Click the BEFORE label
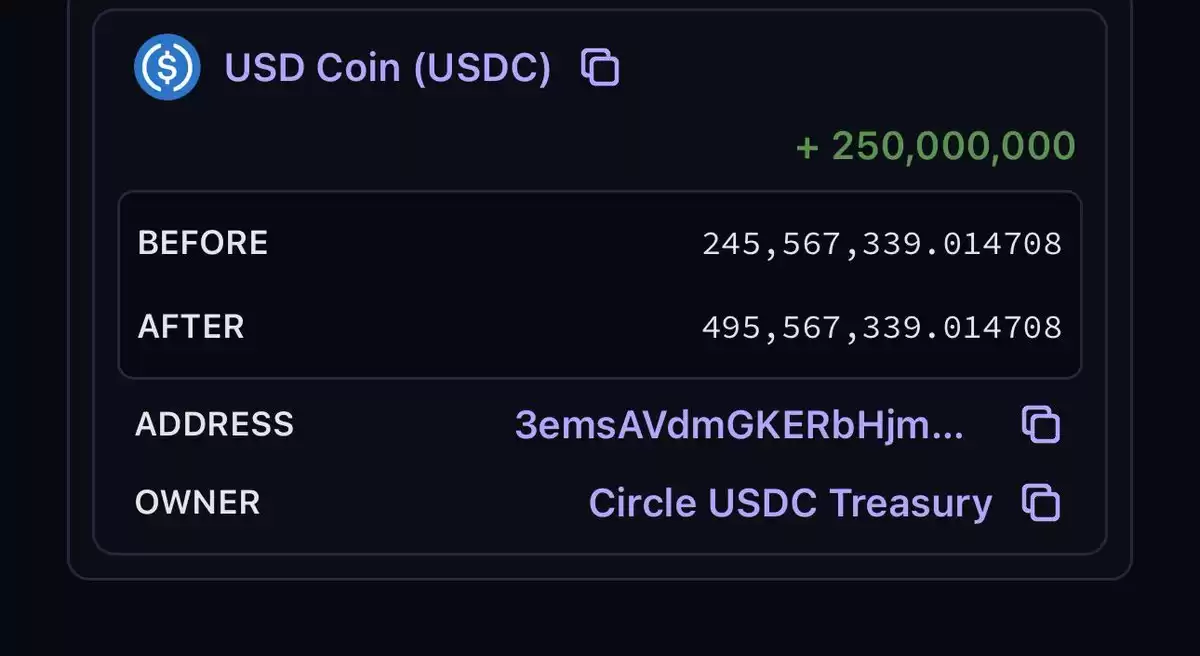 [x=203, y=243]
